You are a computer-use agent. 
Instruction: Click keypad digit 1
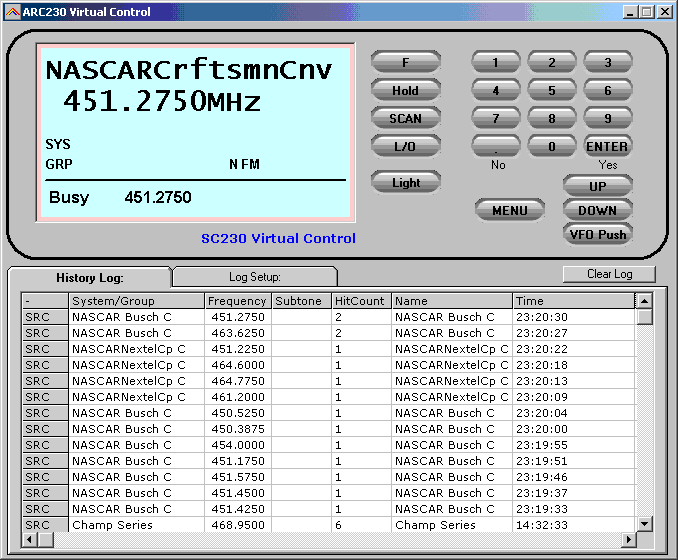[496, 63]
